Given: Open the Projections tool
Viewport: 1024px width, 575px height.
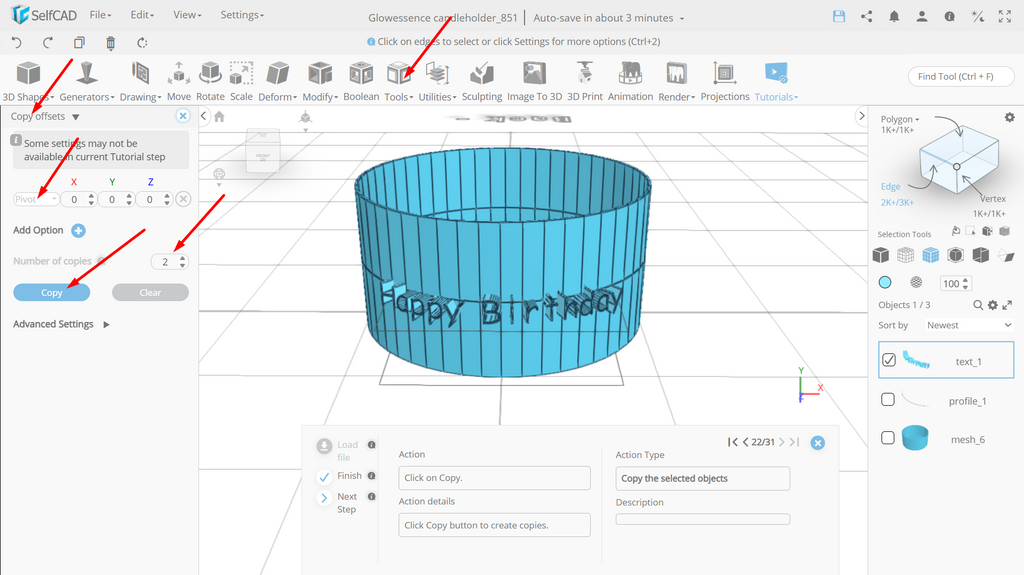Looking at the screenshot, I should point(725,81).
